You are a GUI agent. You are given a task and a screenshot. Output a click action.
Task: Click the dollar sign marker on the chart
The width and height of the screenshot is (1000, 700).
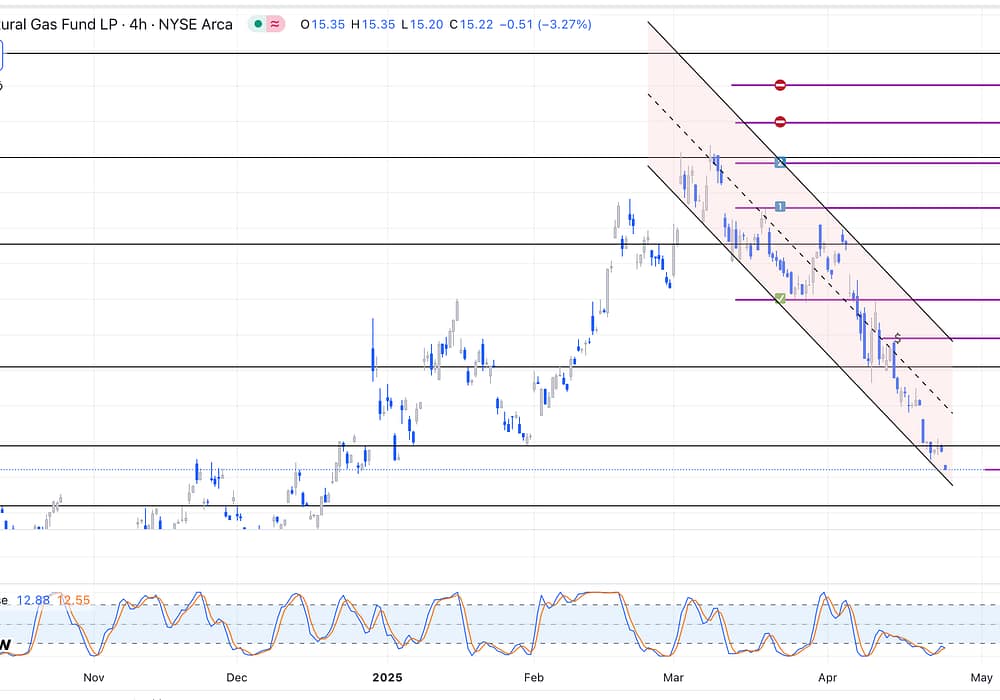click(x=897, y=339)
